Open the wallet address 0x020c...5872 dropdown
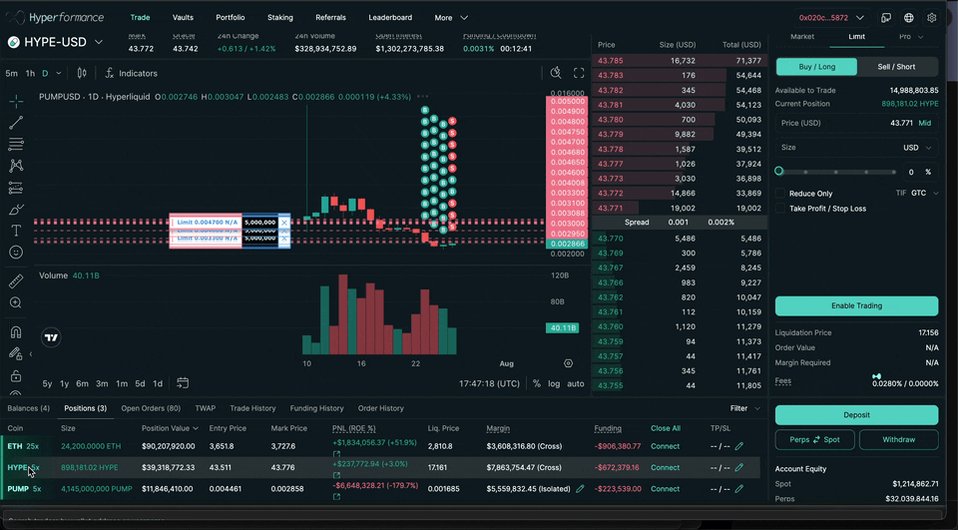 point(832,18)
